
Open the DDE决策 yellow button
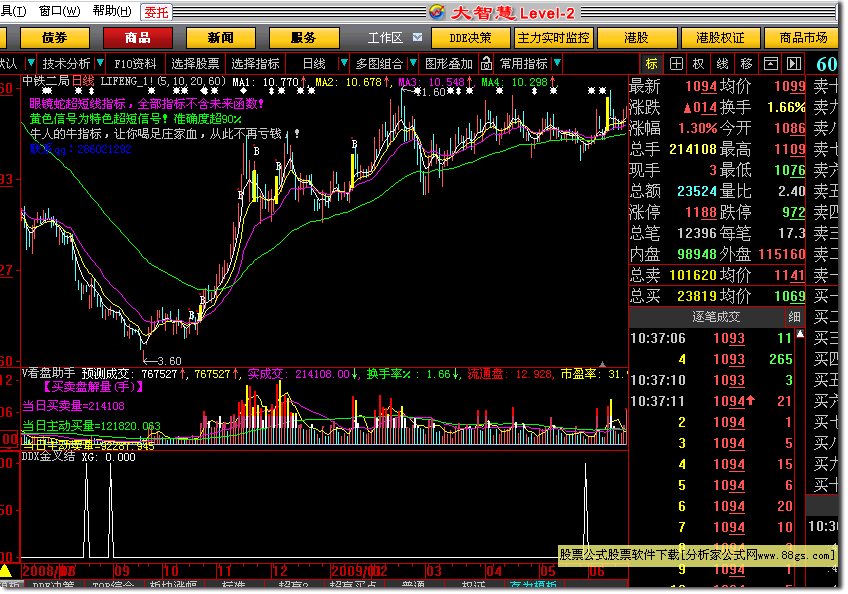click(471, 38)
